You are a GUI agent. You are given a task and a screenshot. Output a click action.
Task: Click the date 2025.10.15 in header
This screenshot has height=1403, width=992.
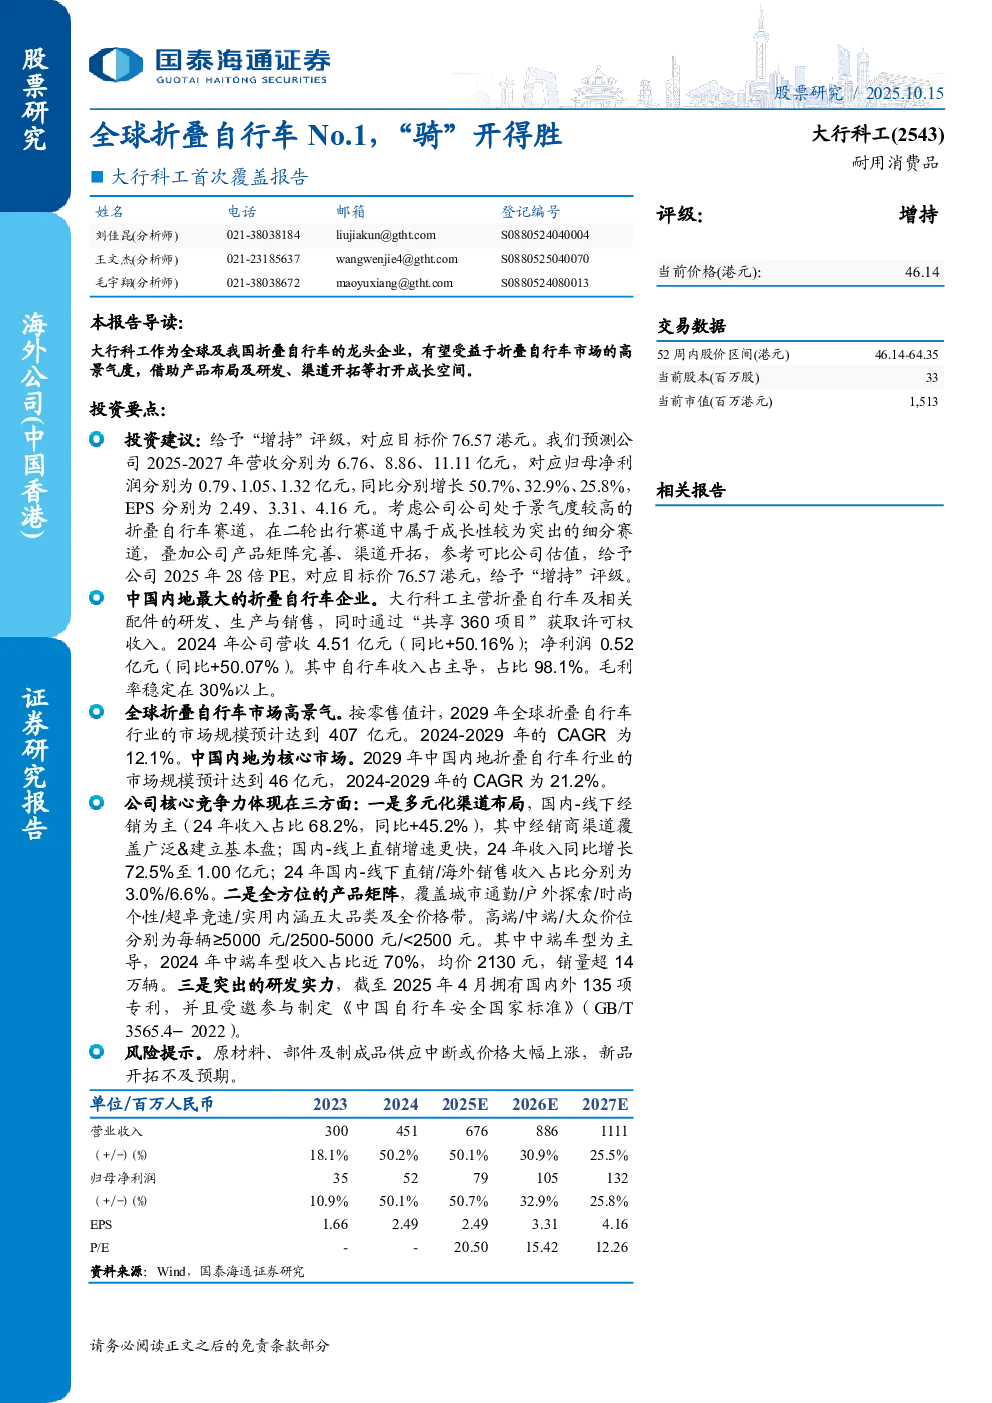(905, 93)
